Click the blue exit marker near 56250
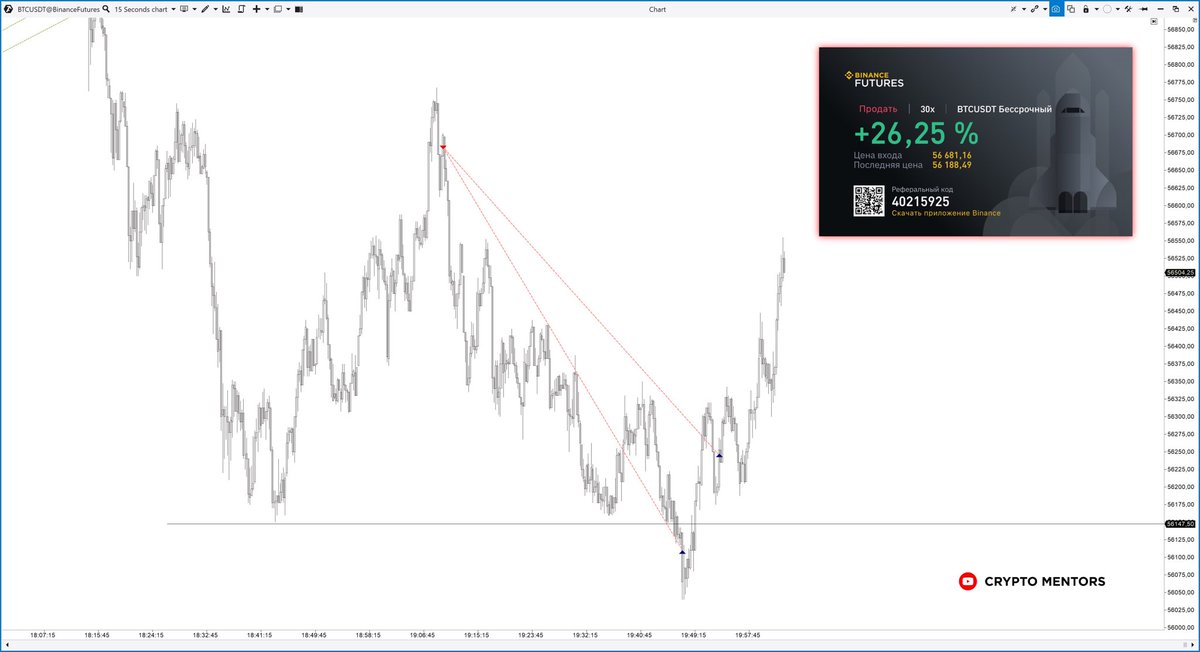The image size is (1200, 652). click(x=719, y=455)
